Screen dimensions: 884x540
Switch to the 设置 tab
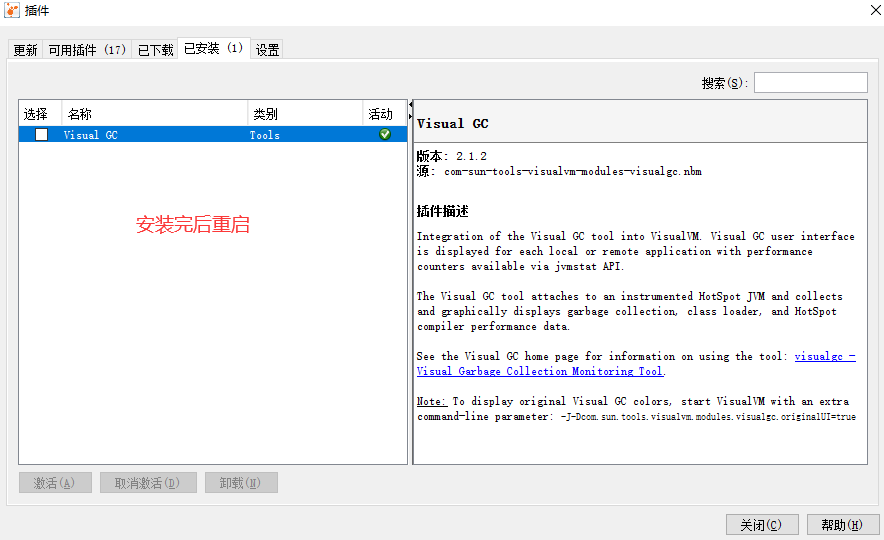pos(267,50)
